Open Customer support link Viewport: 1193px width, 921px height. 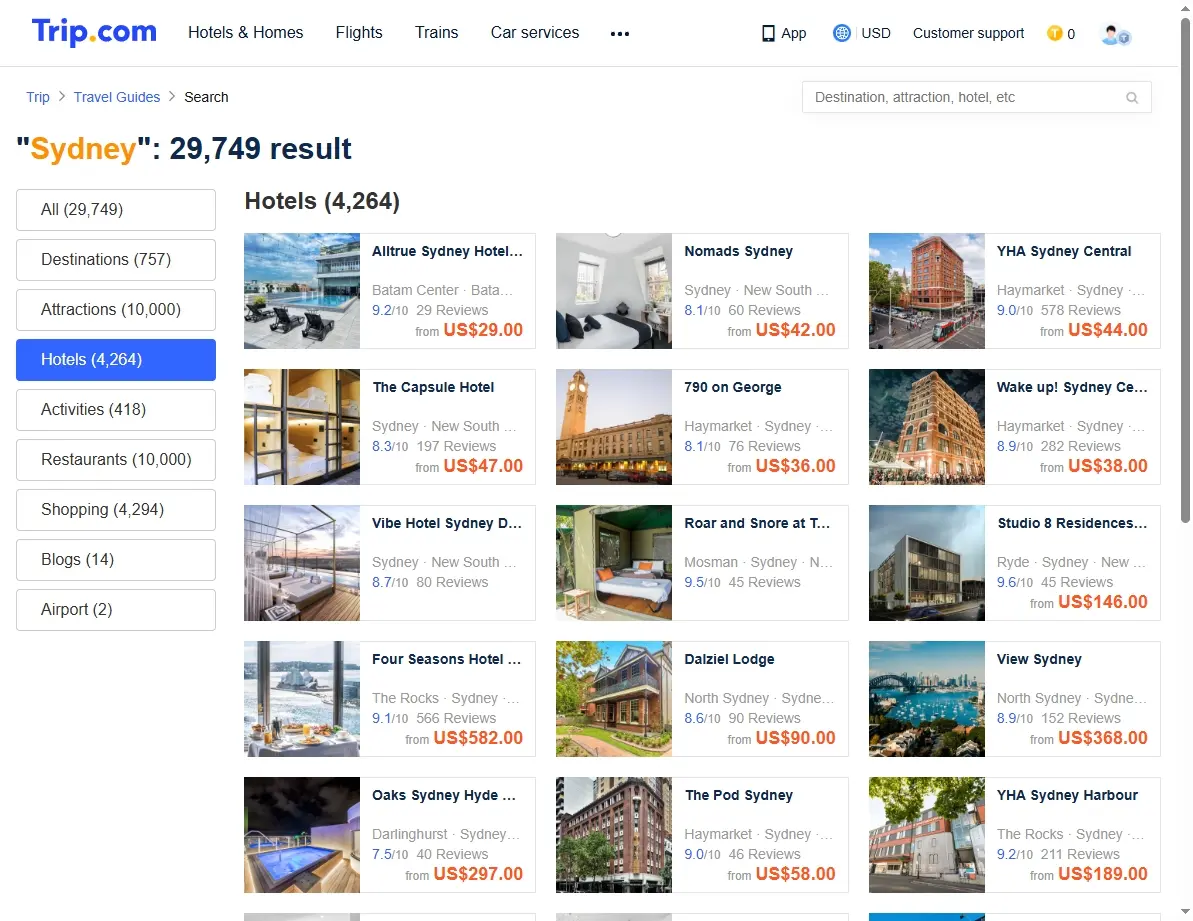969,33
